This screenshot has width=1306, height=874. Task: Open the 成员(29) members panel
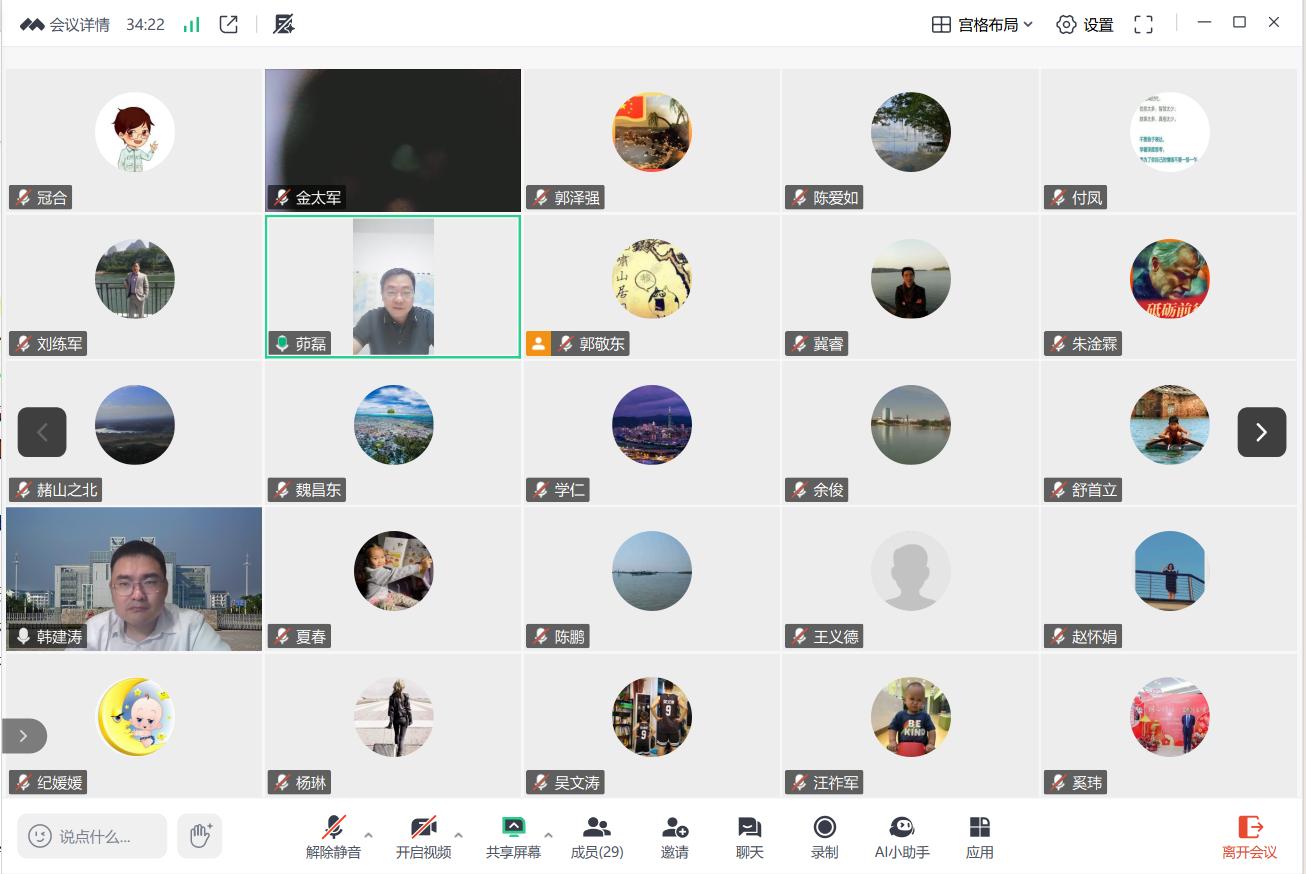coord(597,837)
